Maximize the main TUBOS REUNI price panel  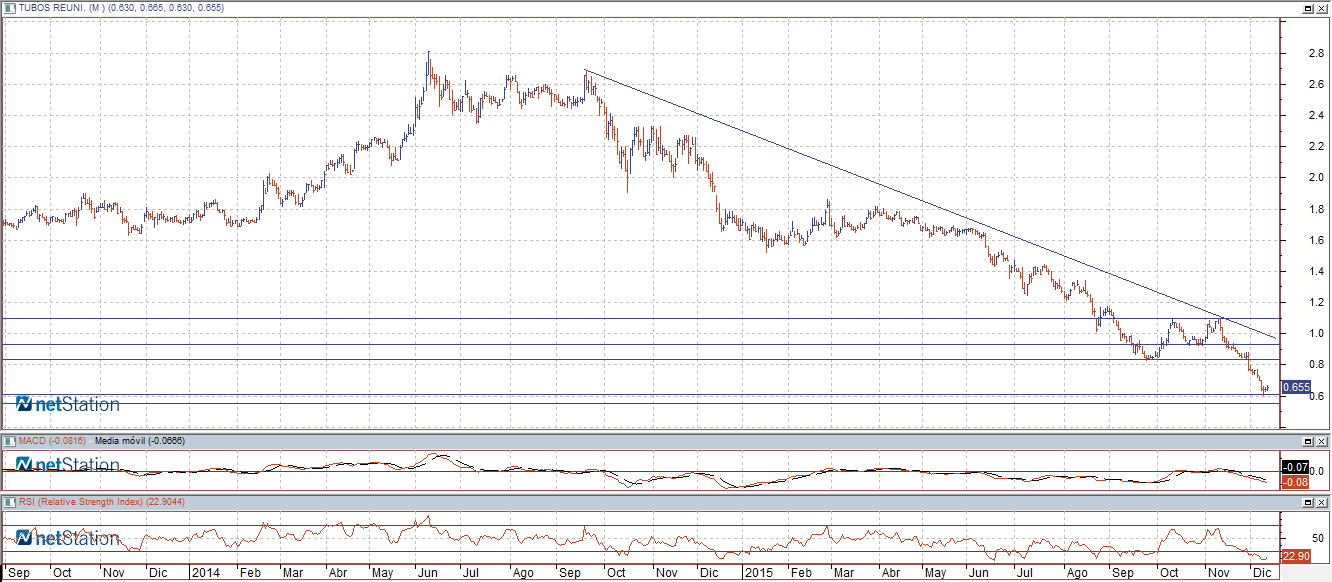1308,8
